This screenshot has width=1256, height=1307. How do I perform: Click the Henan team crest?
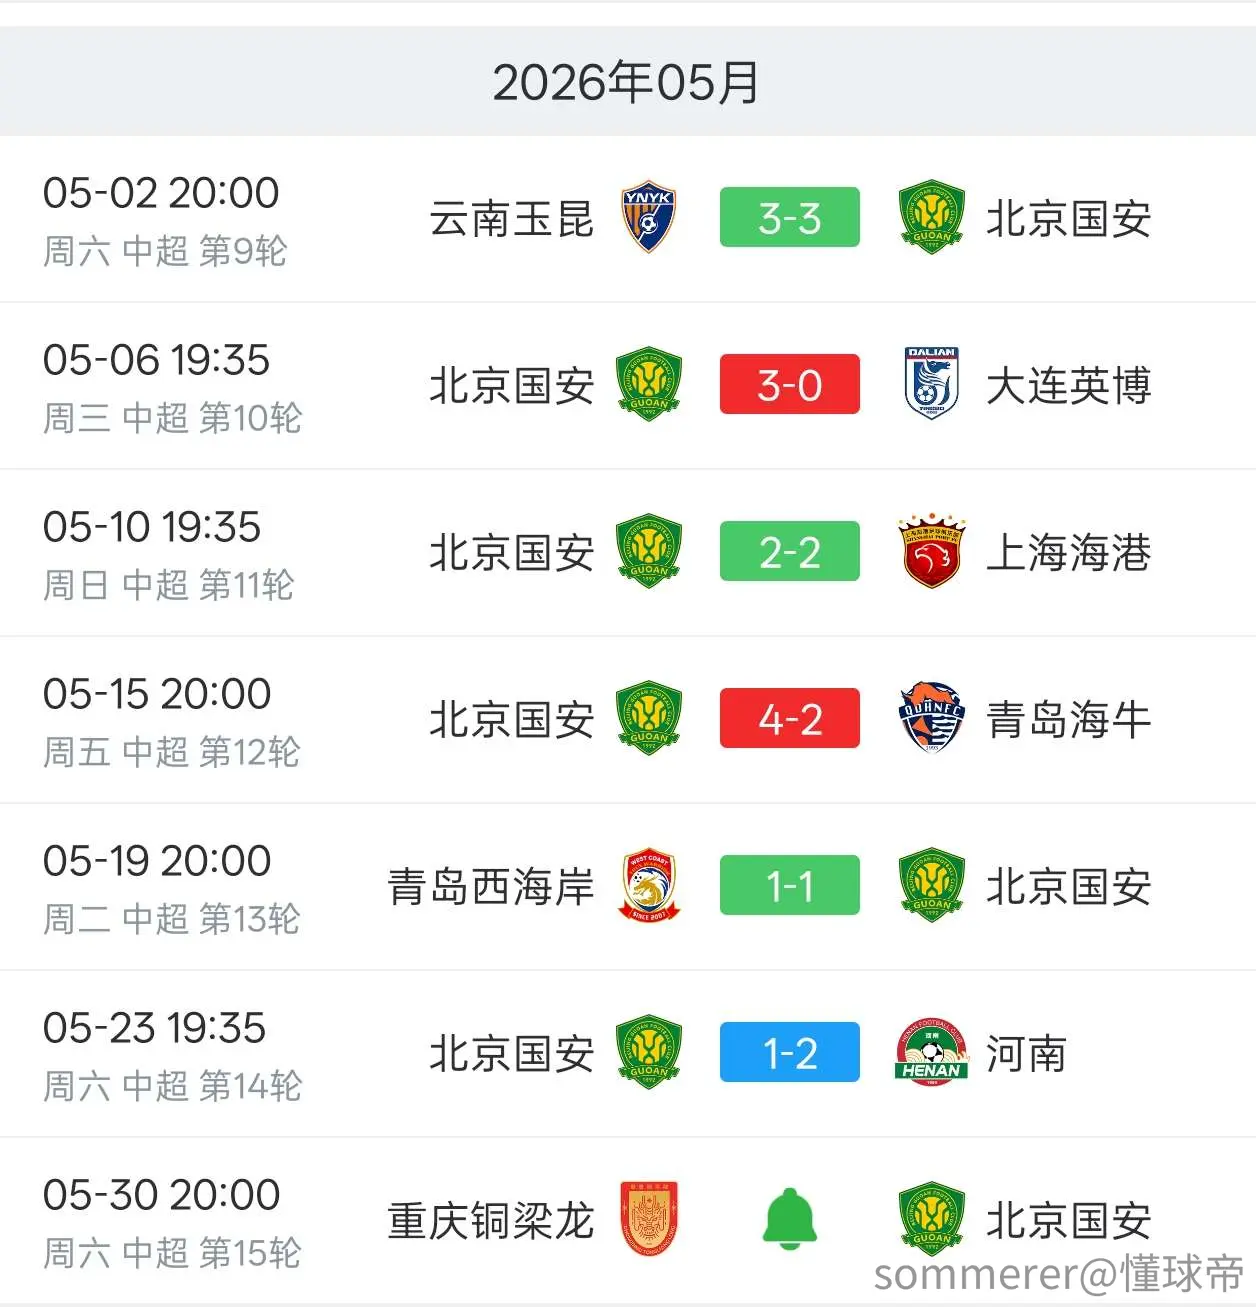pyautogui.click(x=931, y=1052)
